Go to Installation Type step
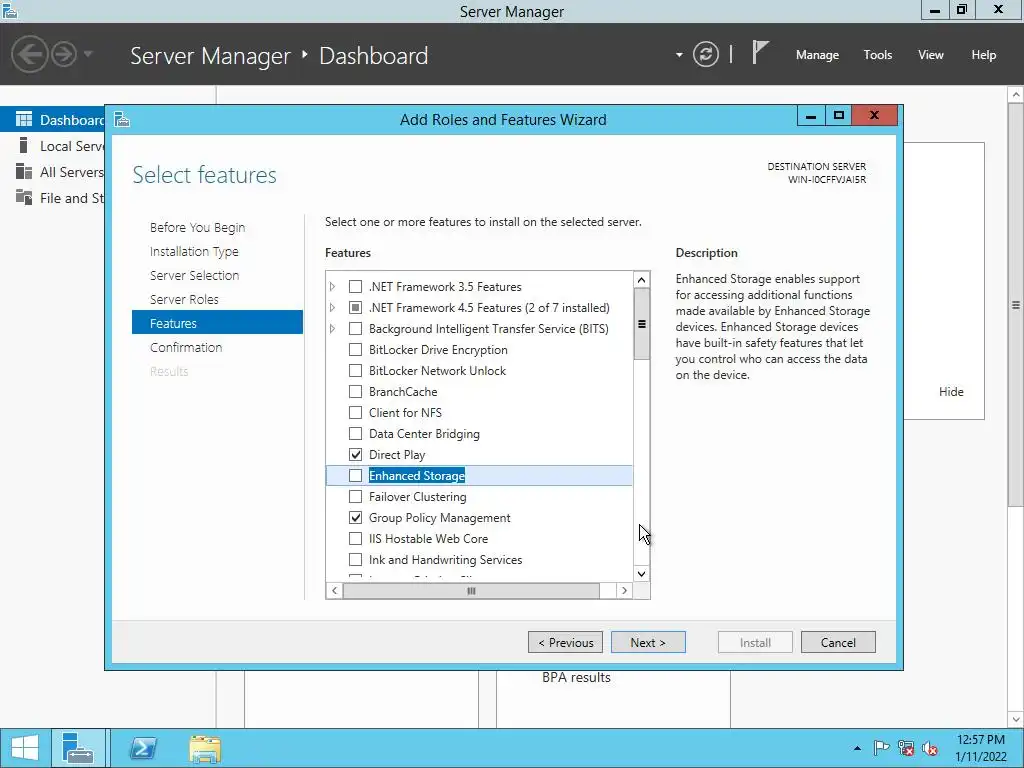 coord(194,251)
